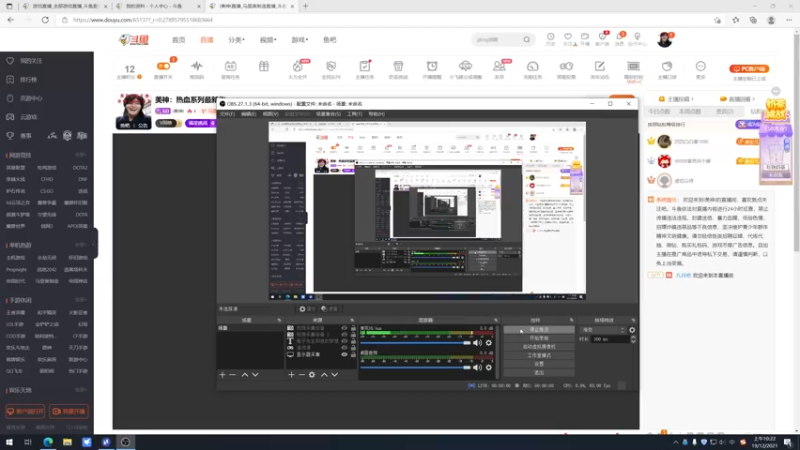
Task: Remove selected scene with minus icon
Action: (x=233, y=374)
